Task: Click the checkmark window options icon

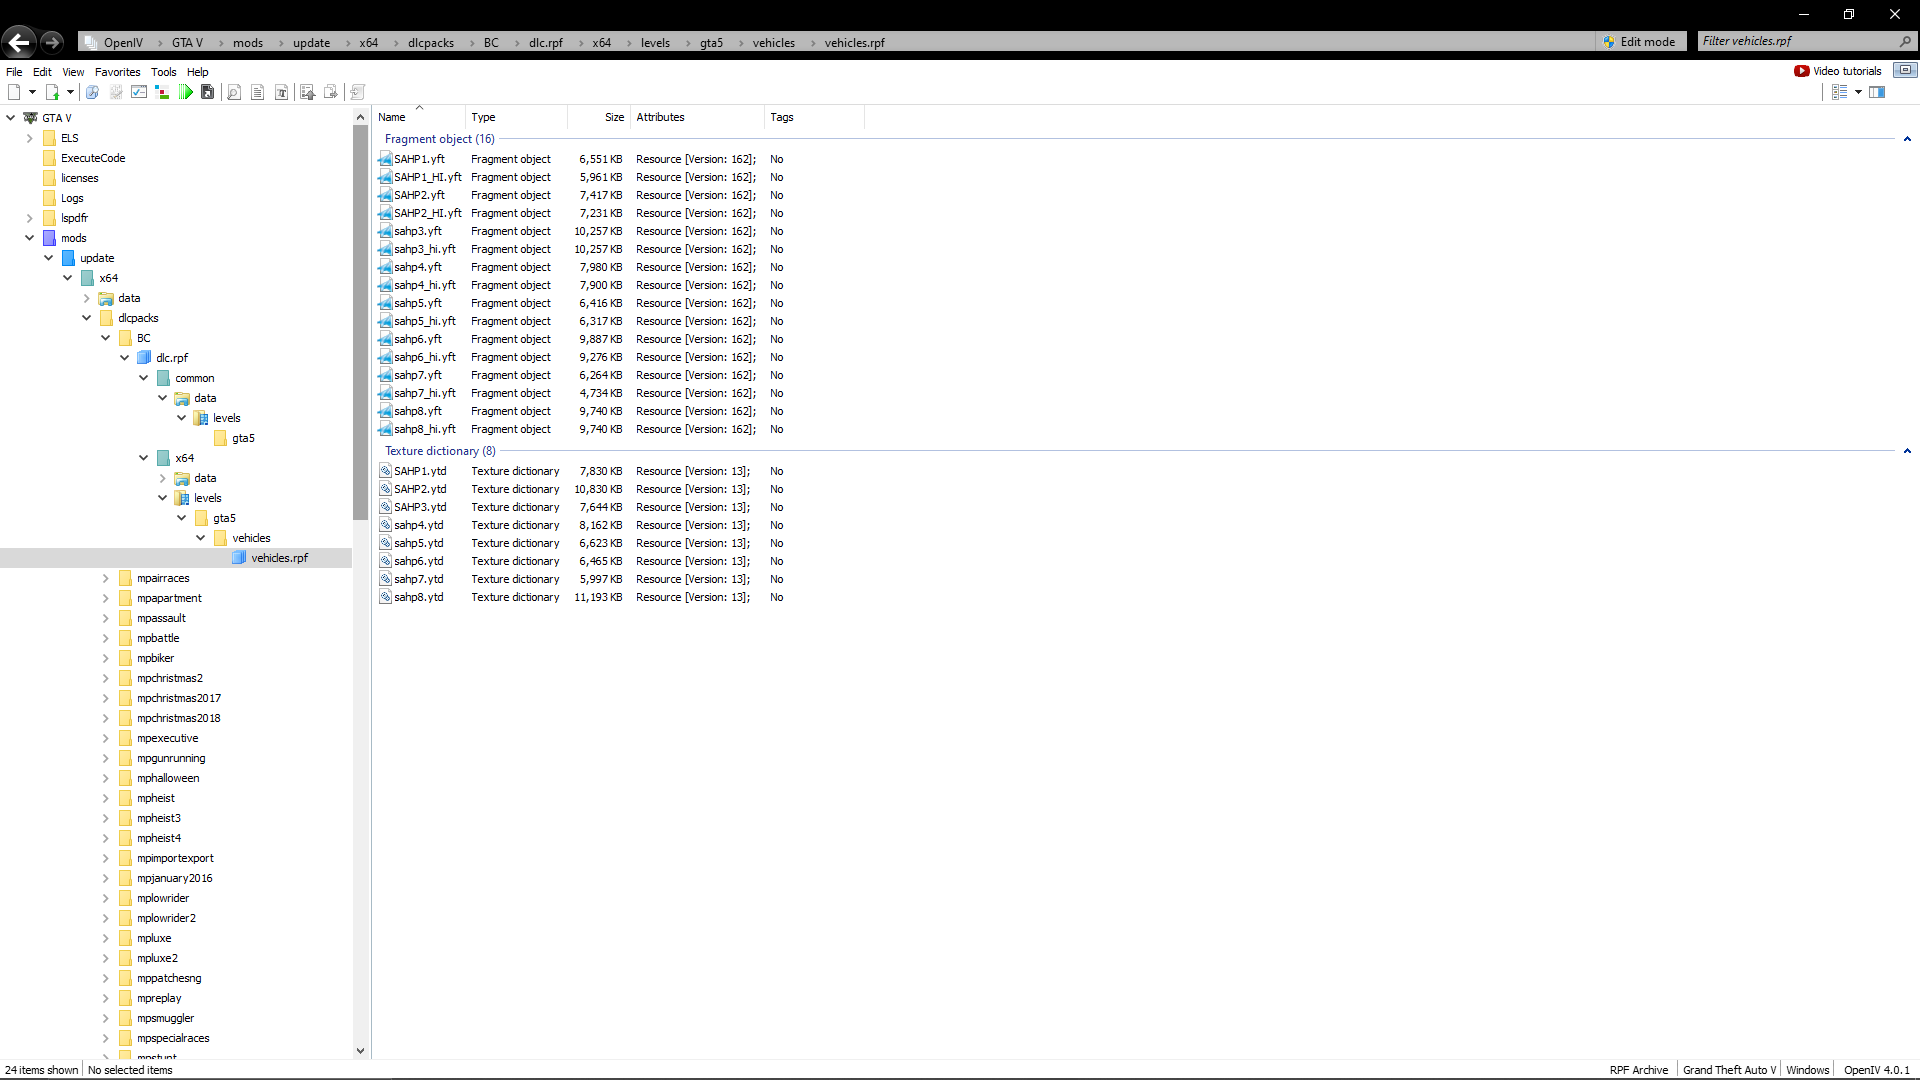Action: click(x=139, y=92)
